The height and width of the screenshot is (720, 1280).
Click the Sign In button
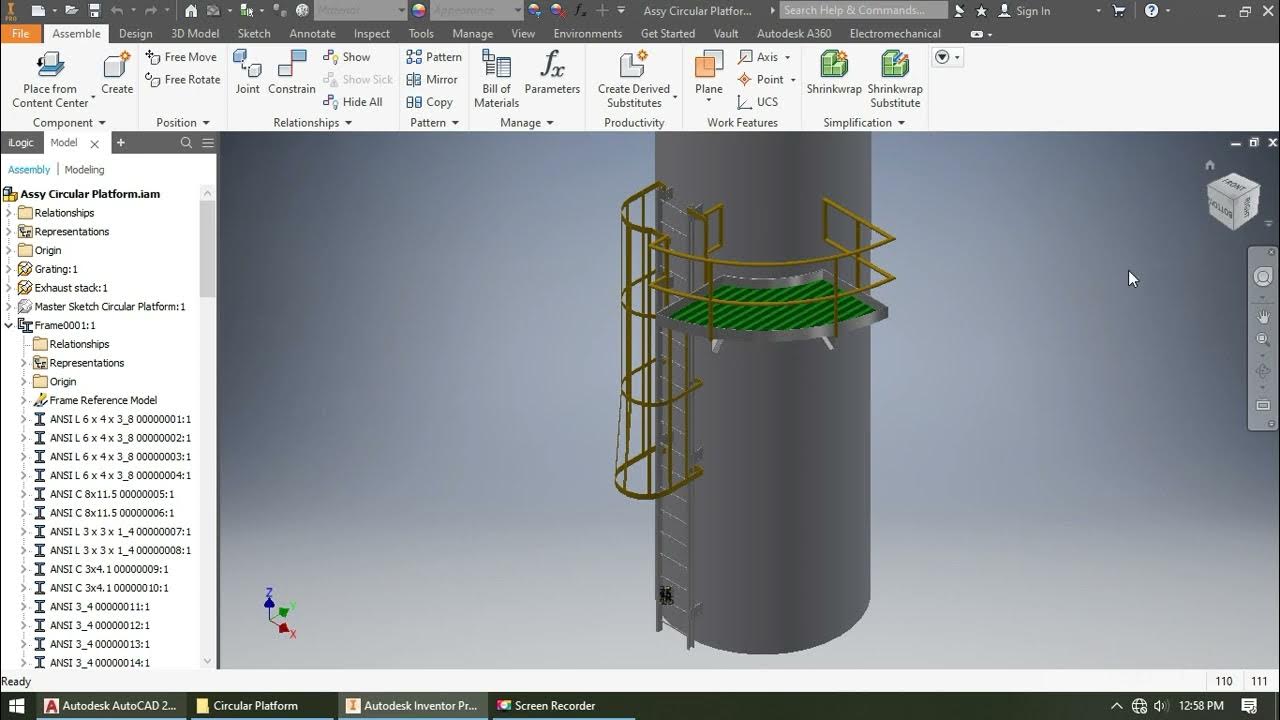coord(1025,11)
